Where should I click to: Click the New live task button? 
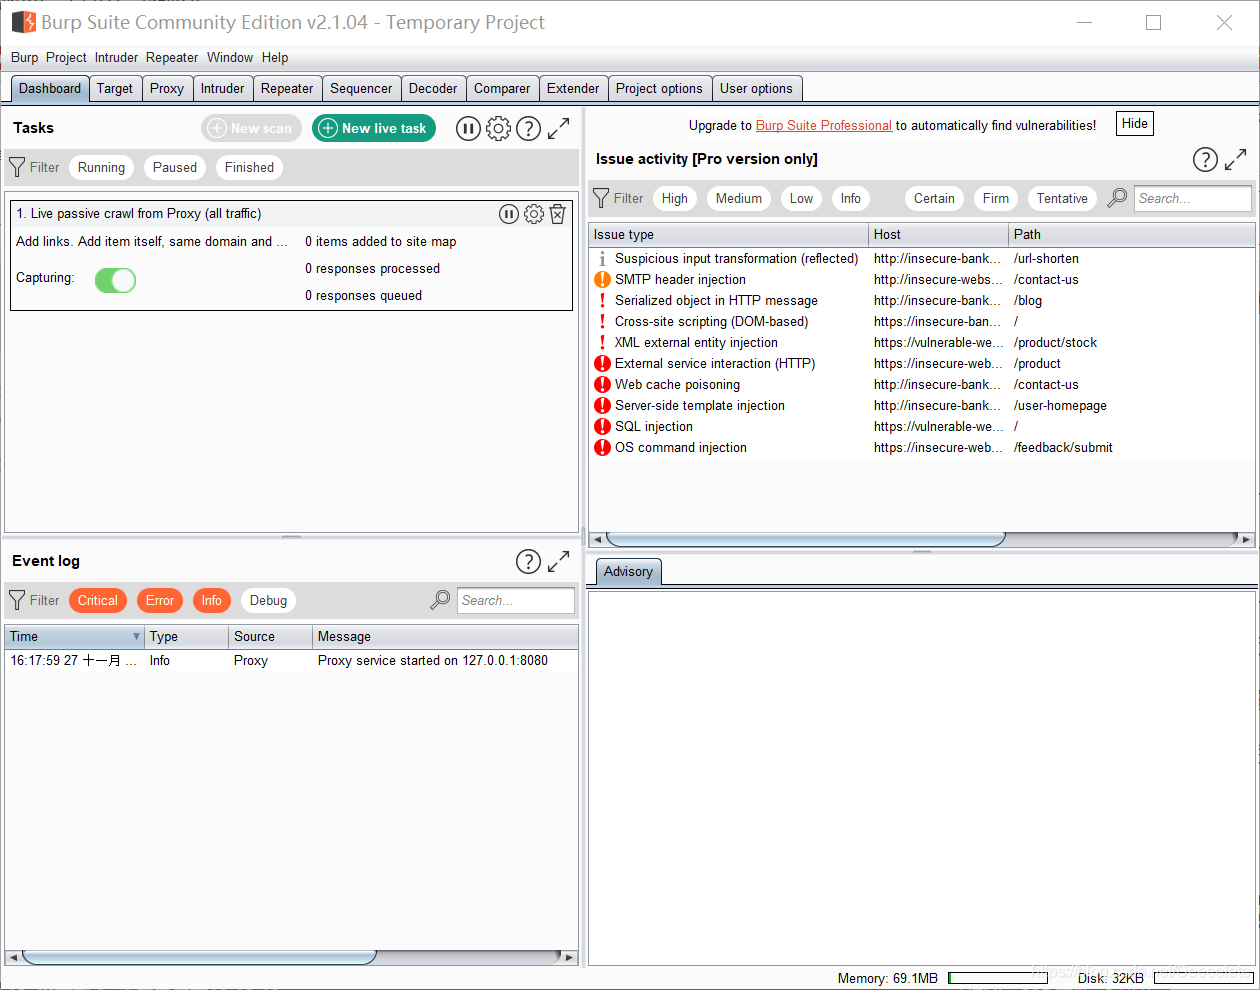(x=374, y=128)
